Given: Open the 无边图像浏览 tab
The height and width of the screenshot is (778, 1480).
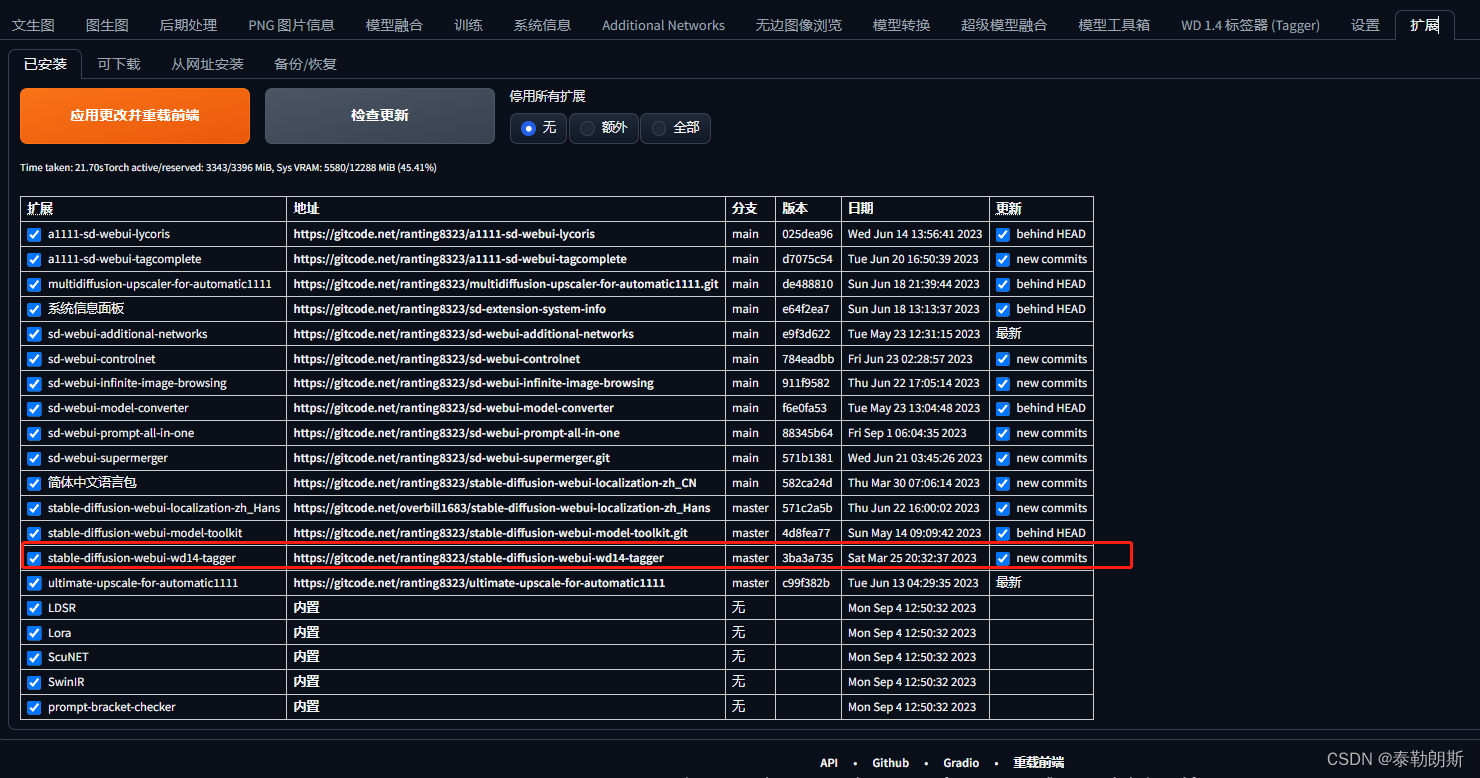Looking at the screenshot, I should pyautogui.click(x=798, y=25).
